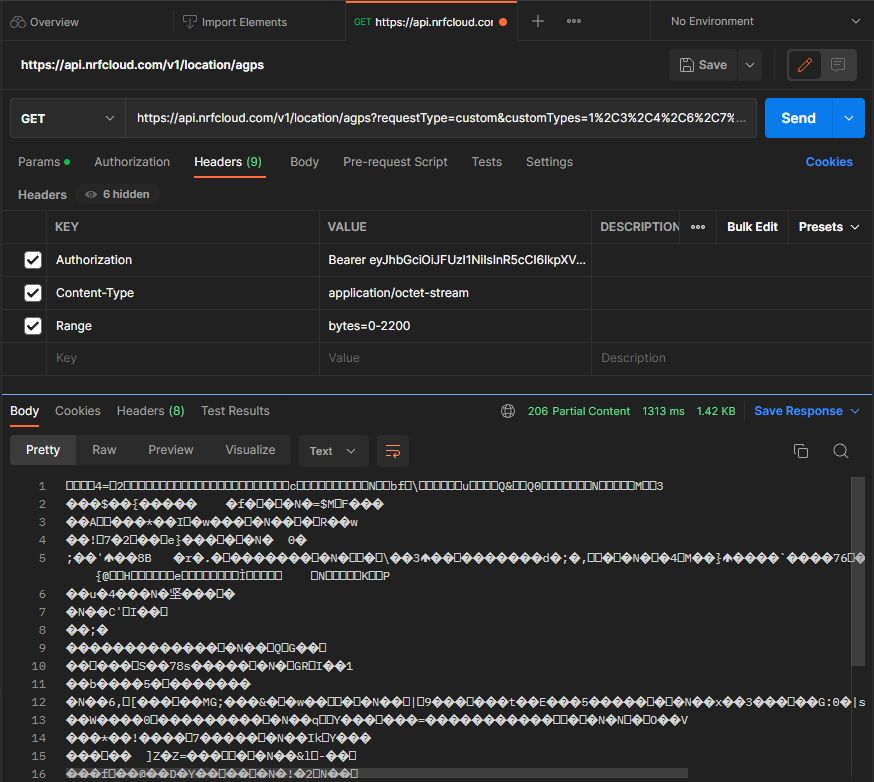Open the comments icon beside edit pencil

838,65
